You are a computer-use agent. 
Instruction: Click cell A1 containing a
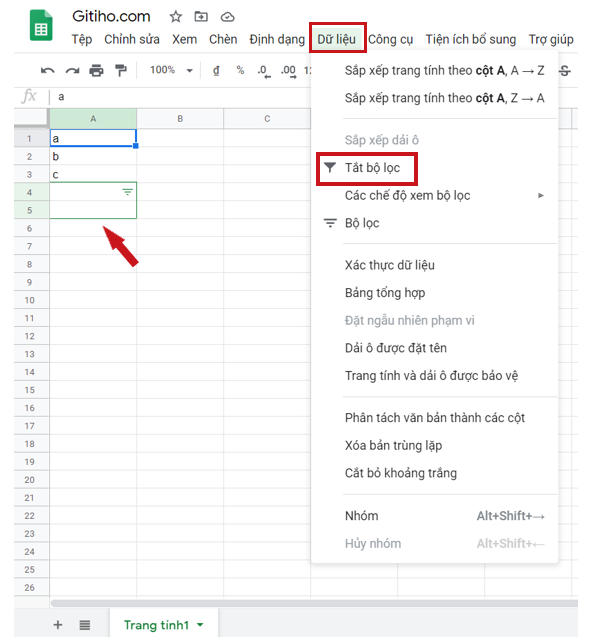coord(93,138)
